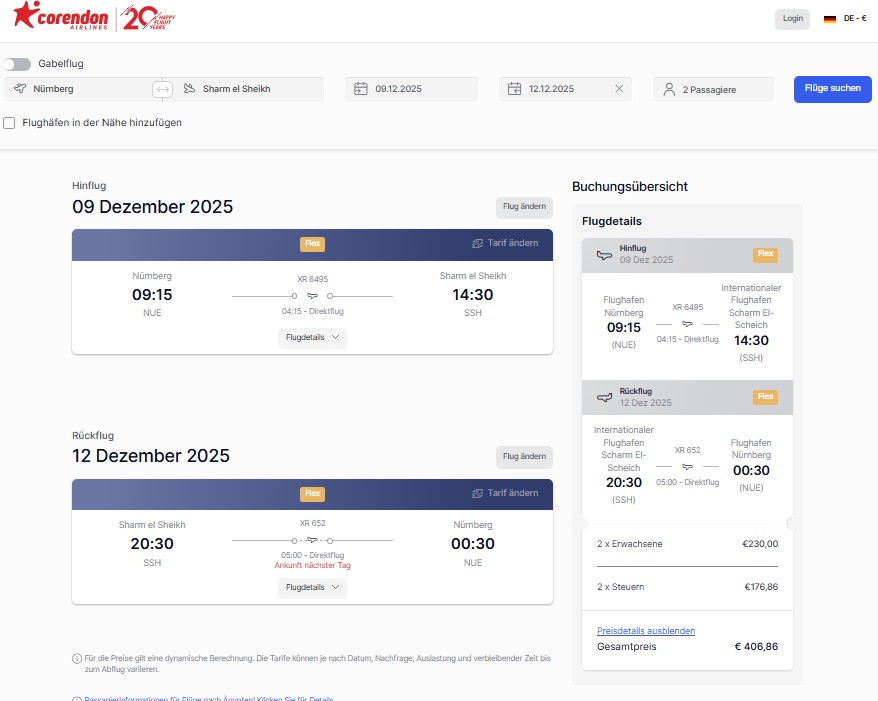The image size is (878, 701).
Task: Click the return date calendar icon
Action: point(514,89)
